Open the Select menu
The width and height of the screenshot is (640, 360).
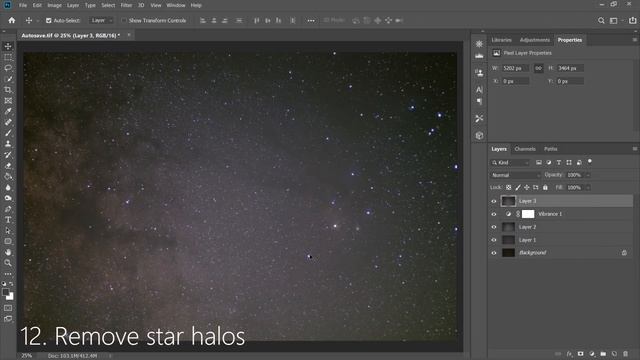click(x=108, y=5)
